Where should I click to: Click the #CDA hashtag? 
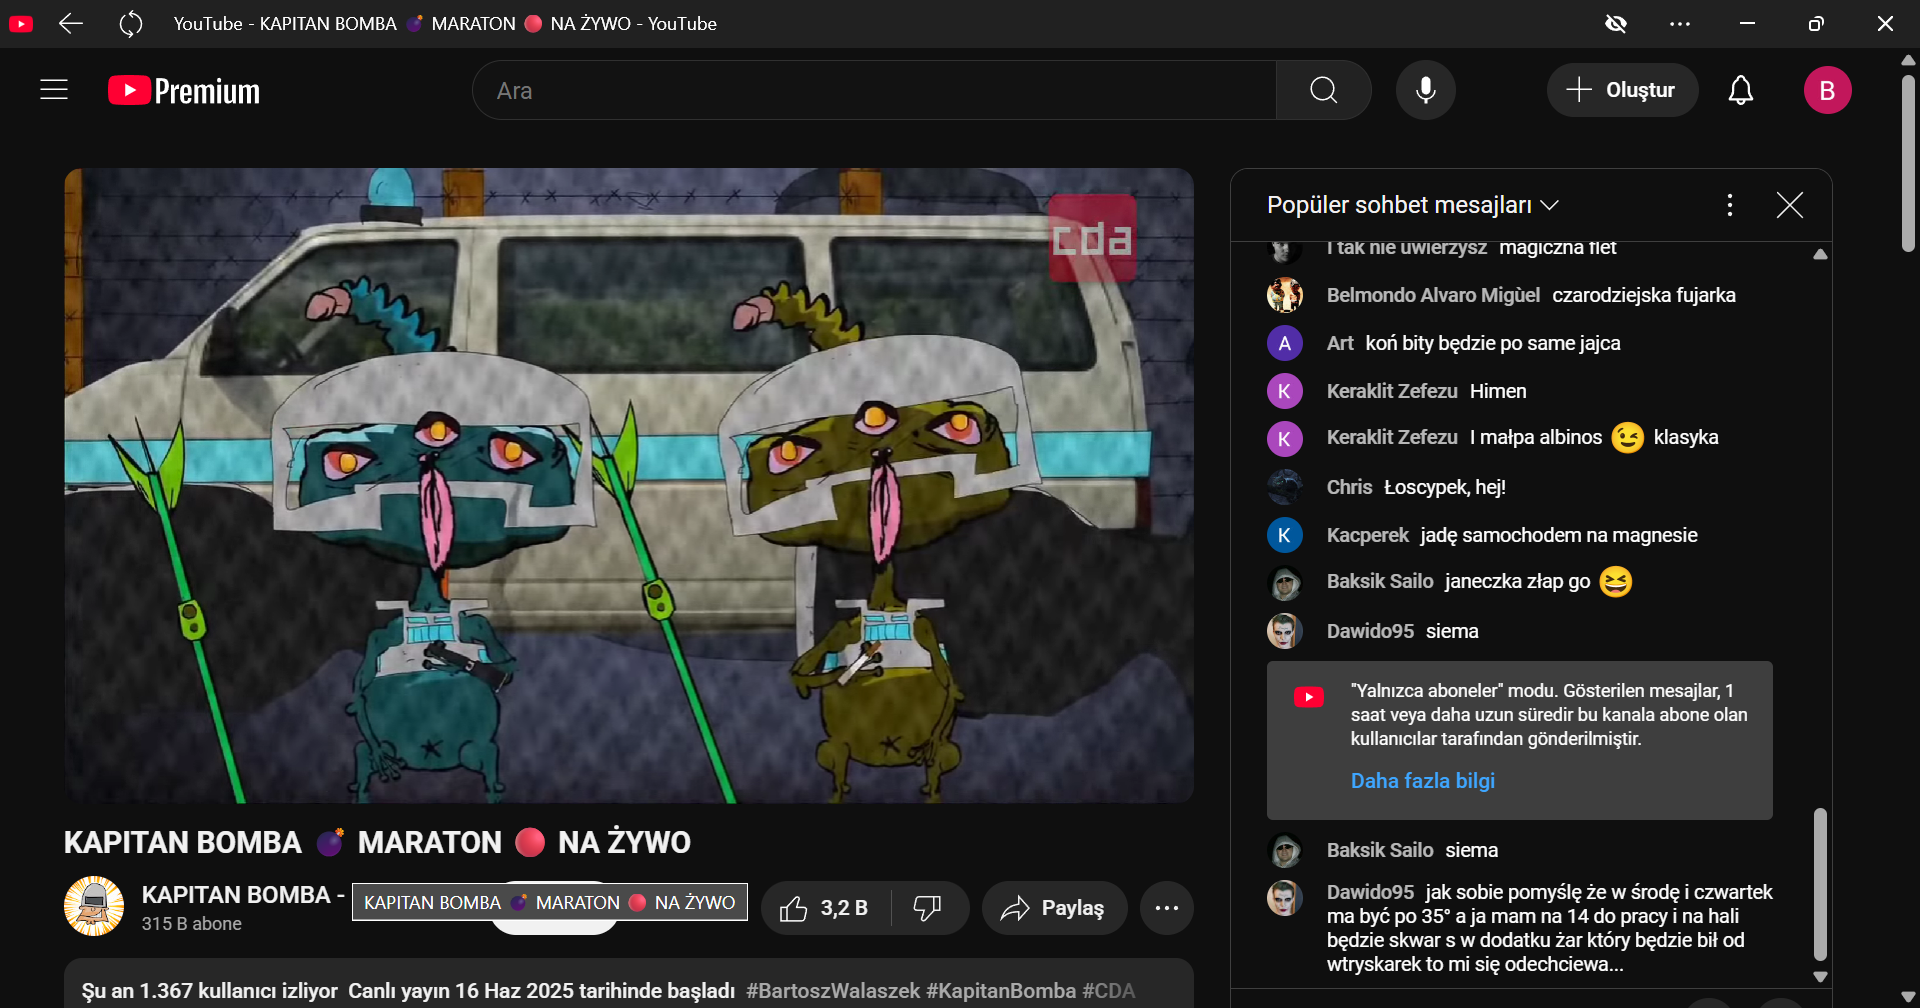[1108, 991]
